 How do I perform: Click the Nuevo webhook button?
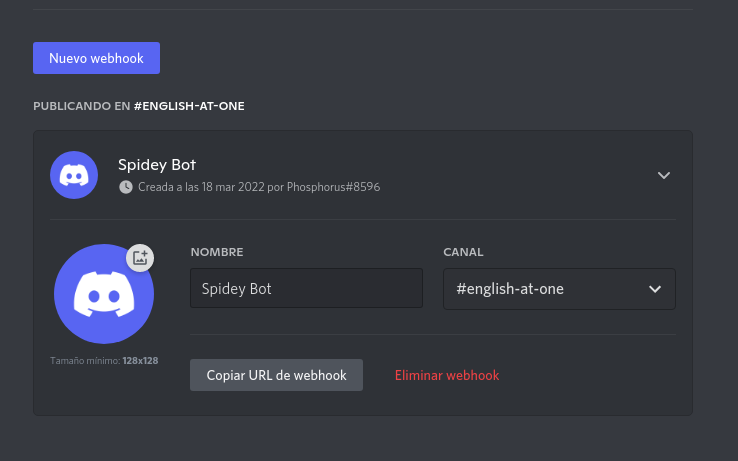coord(96,58)
